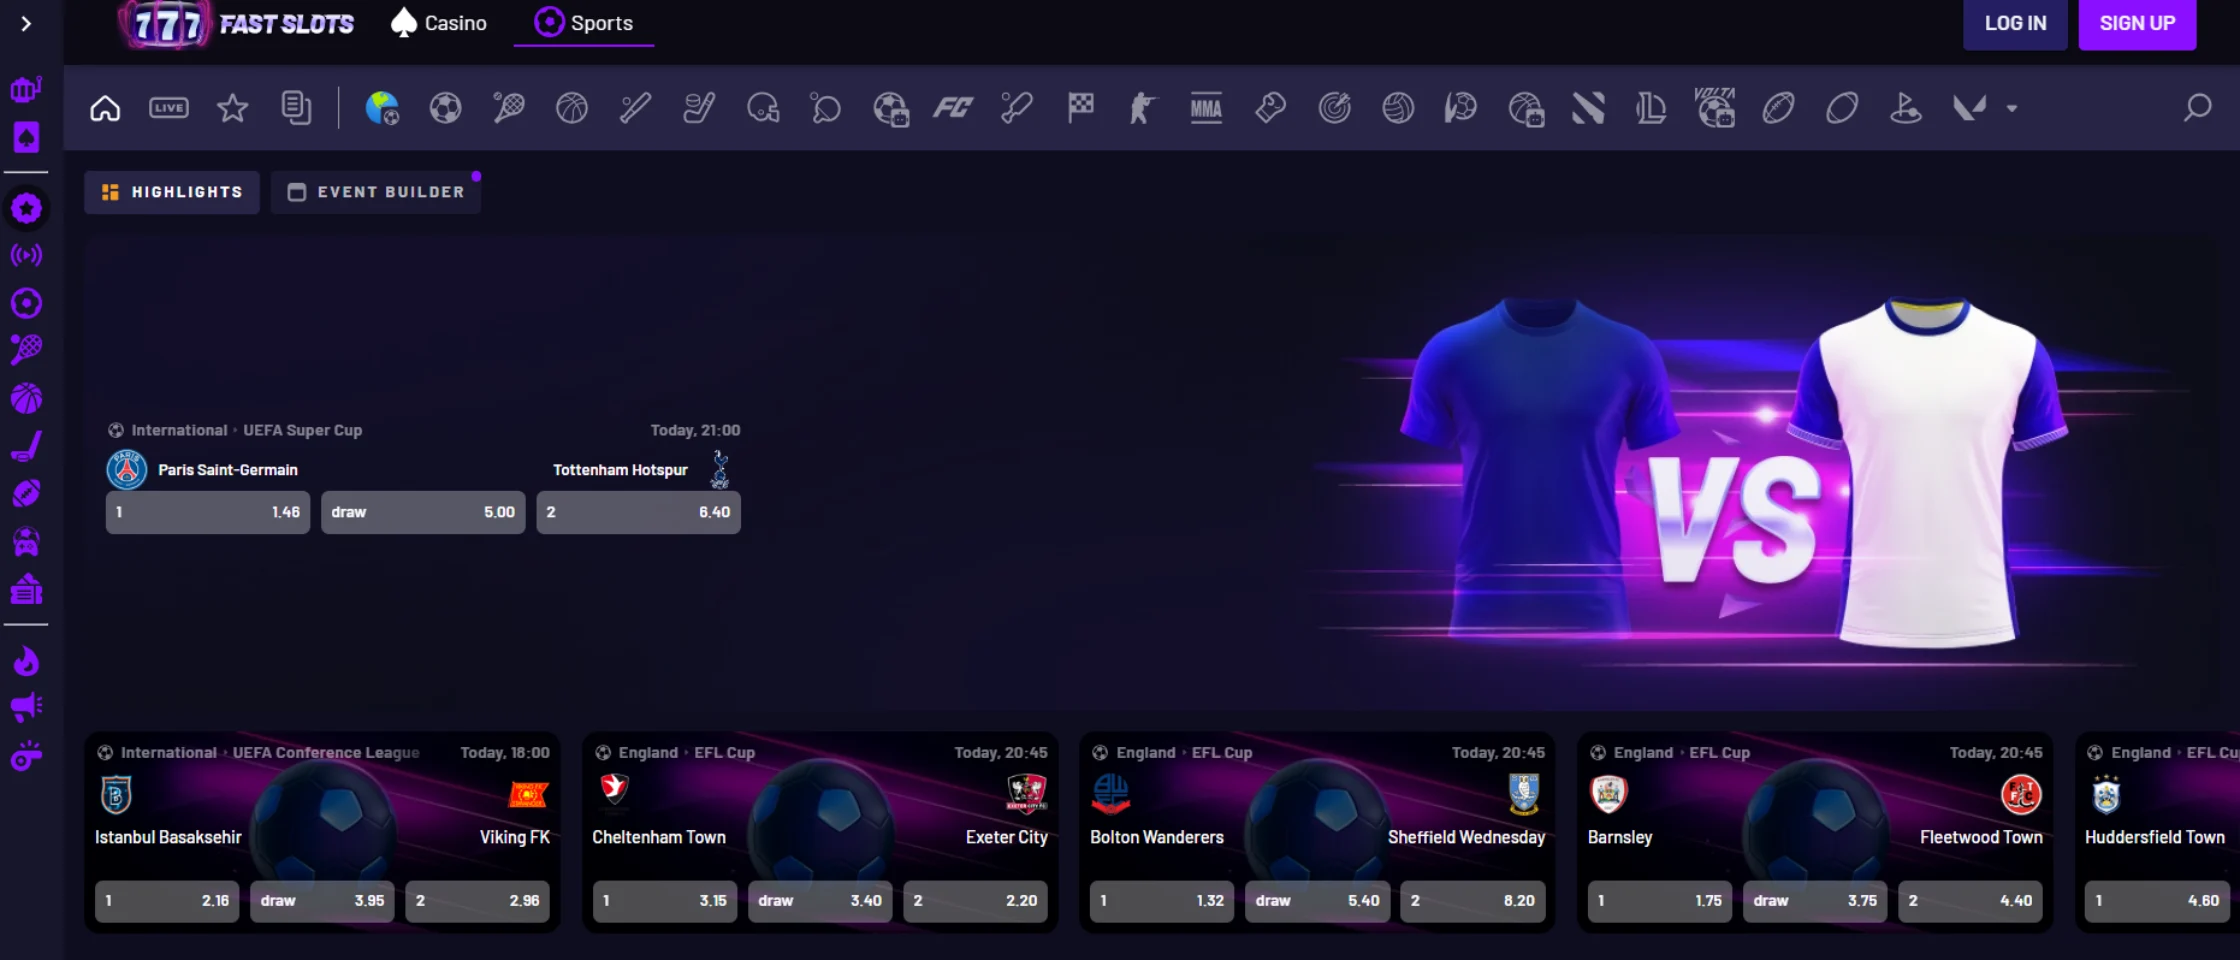This screenshot has width=2240, height=960.
Task: Select the Golf sport icon
Action: point(1908,108)
